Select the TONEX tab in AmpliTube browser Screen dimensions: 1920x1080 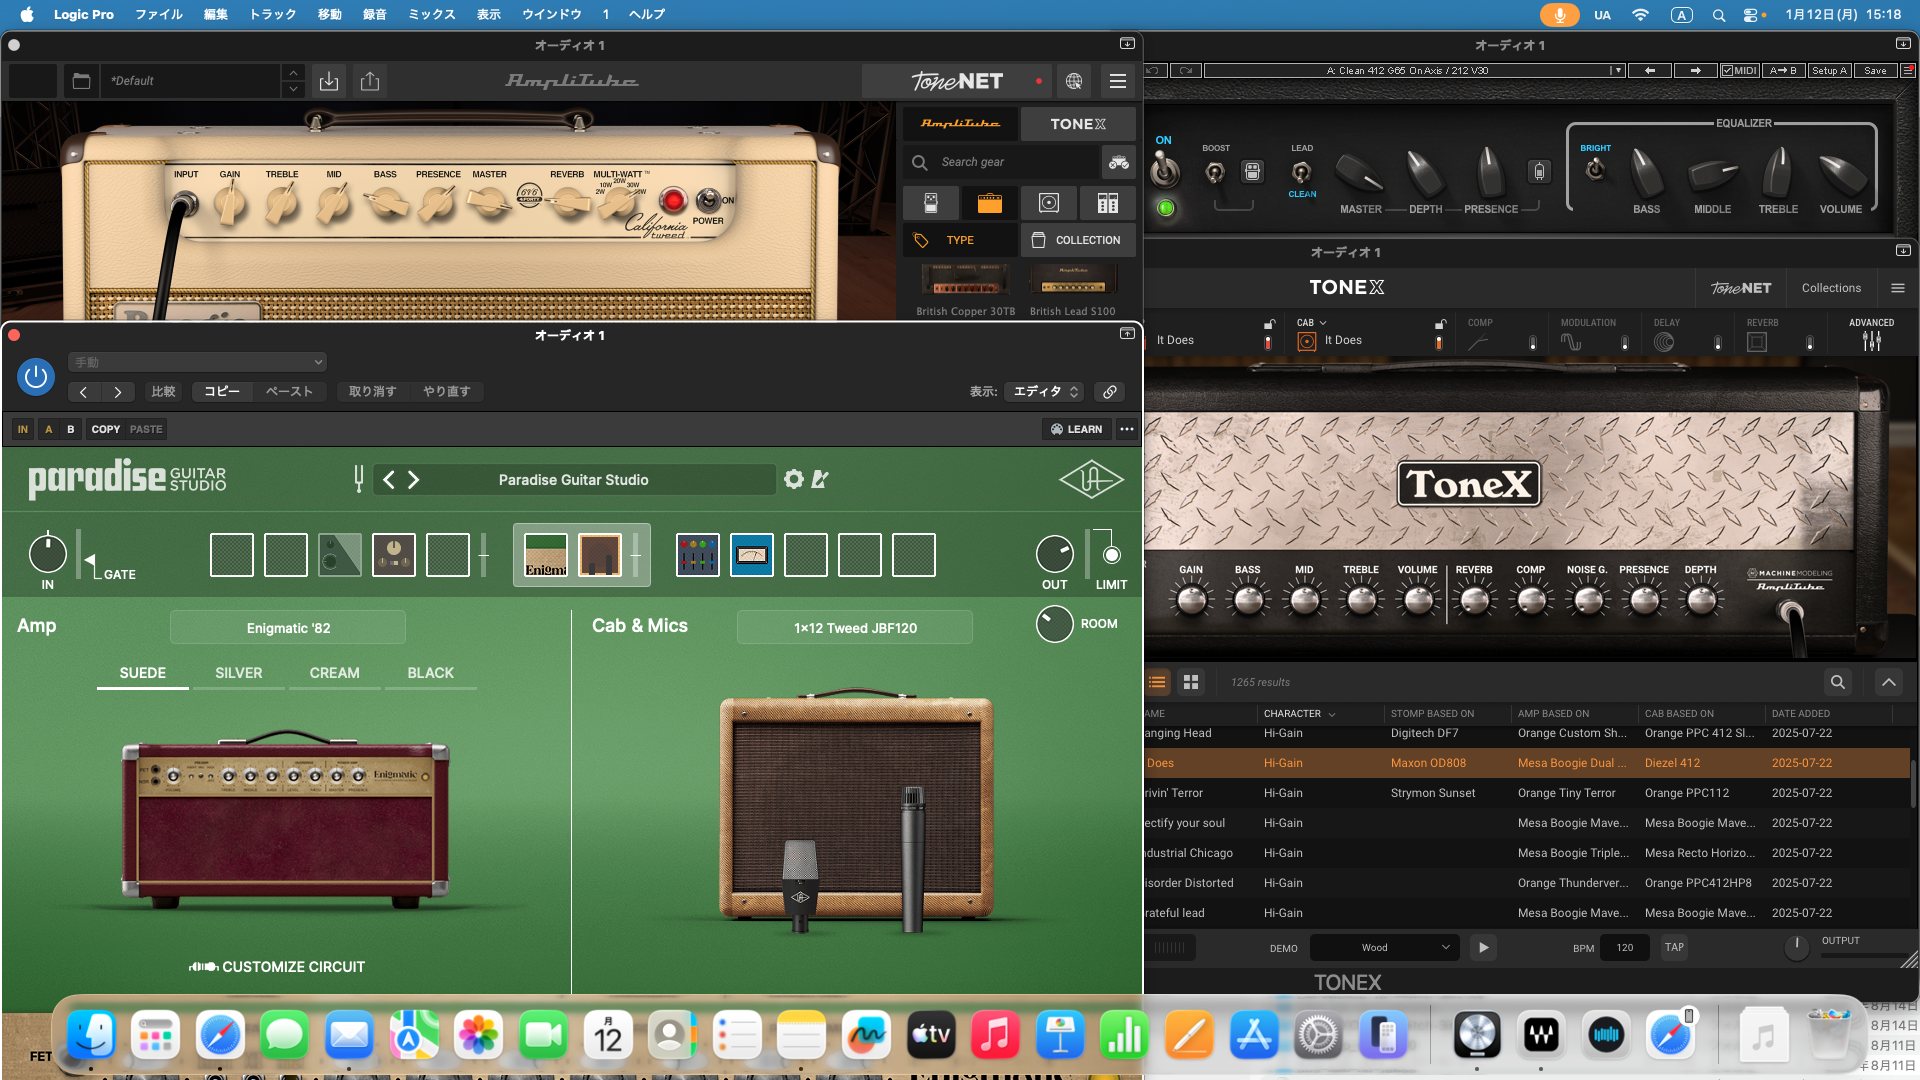point(1077,124)
